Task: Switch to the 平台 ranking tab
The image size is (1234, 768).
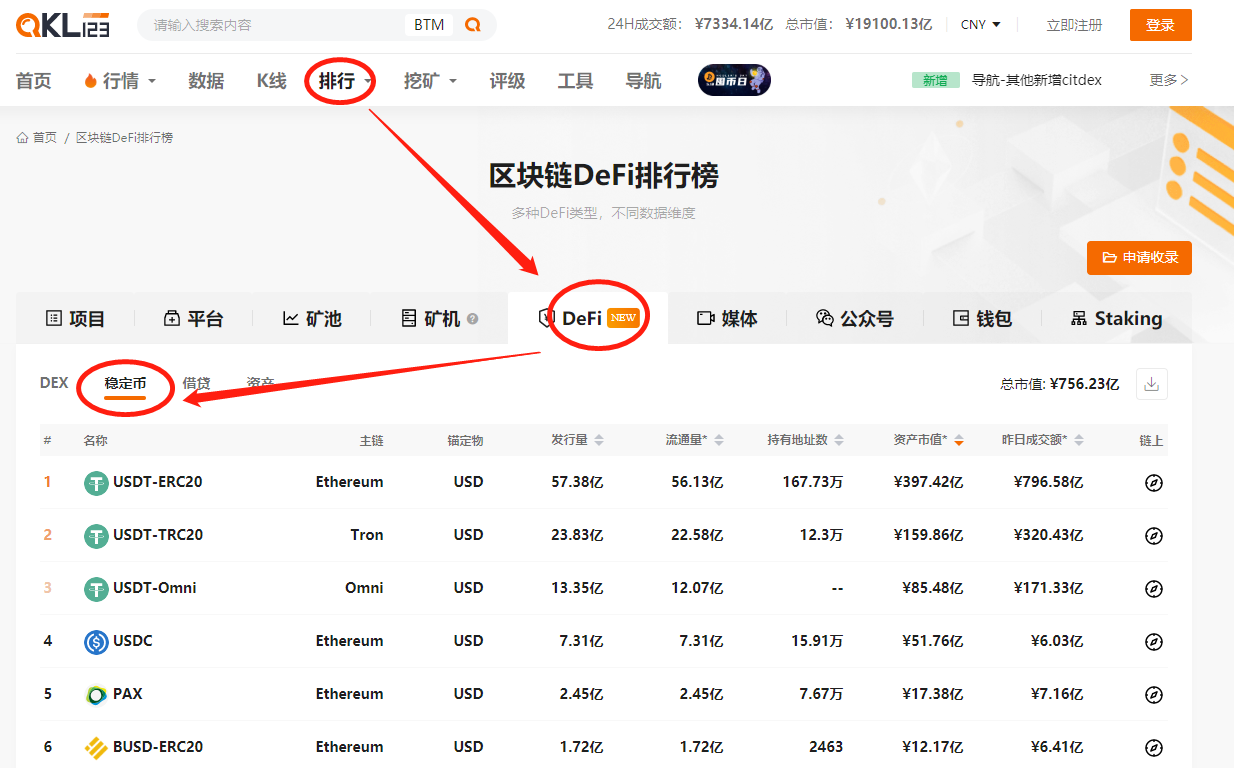Action: (193, 319)
